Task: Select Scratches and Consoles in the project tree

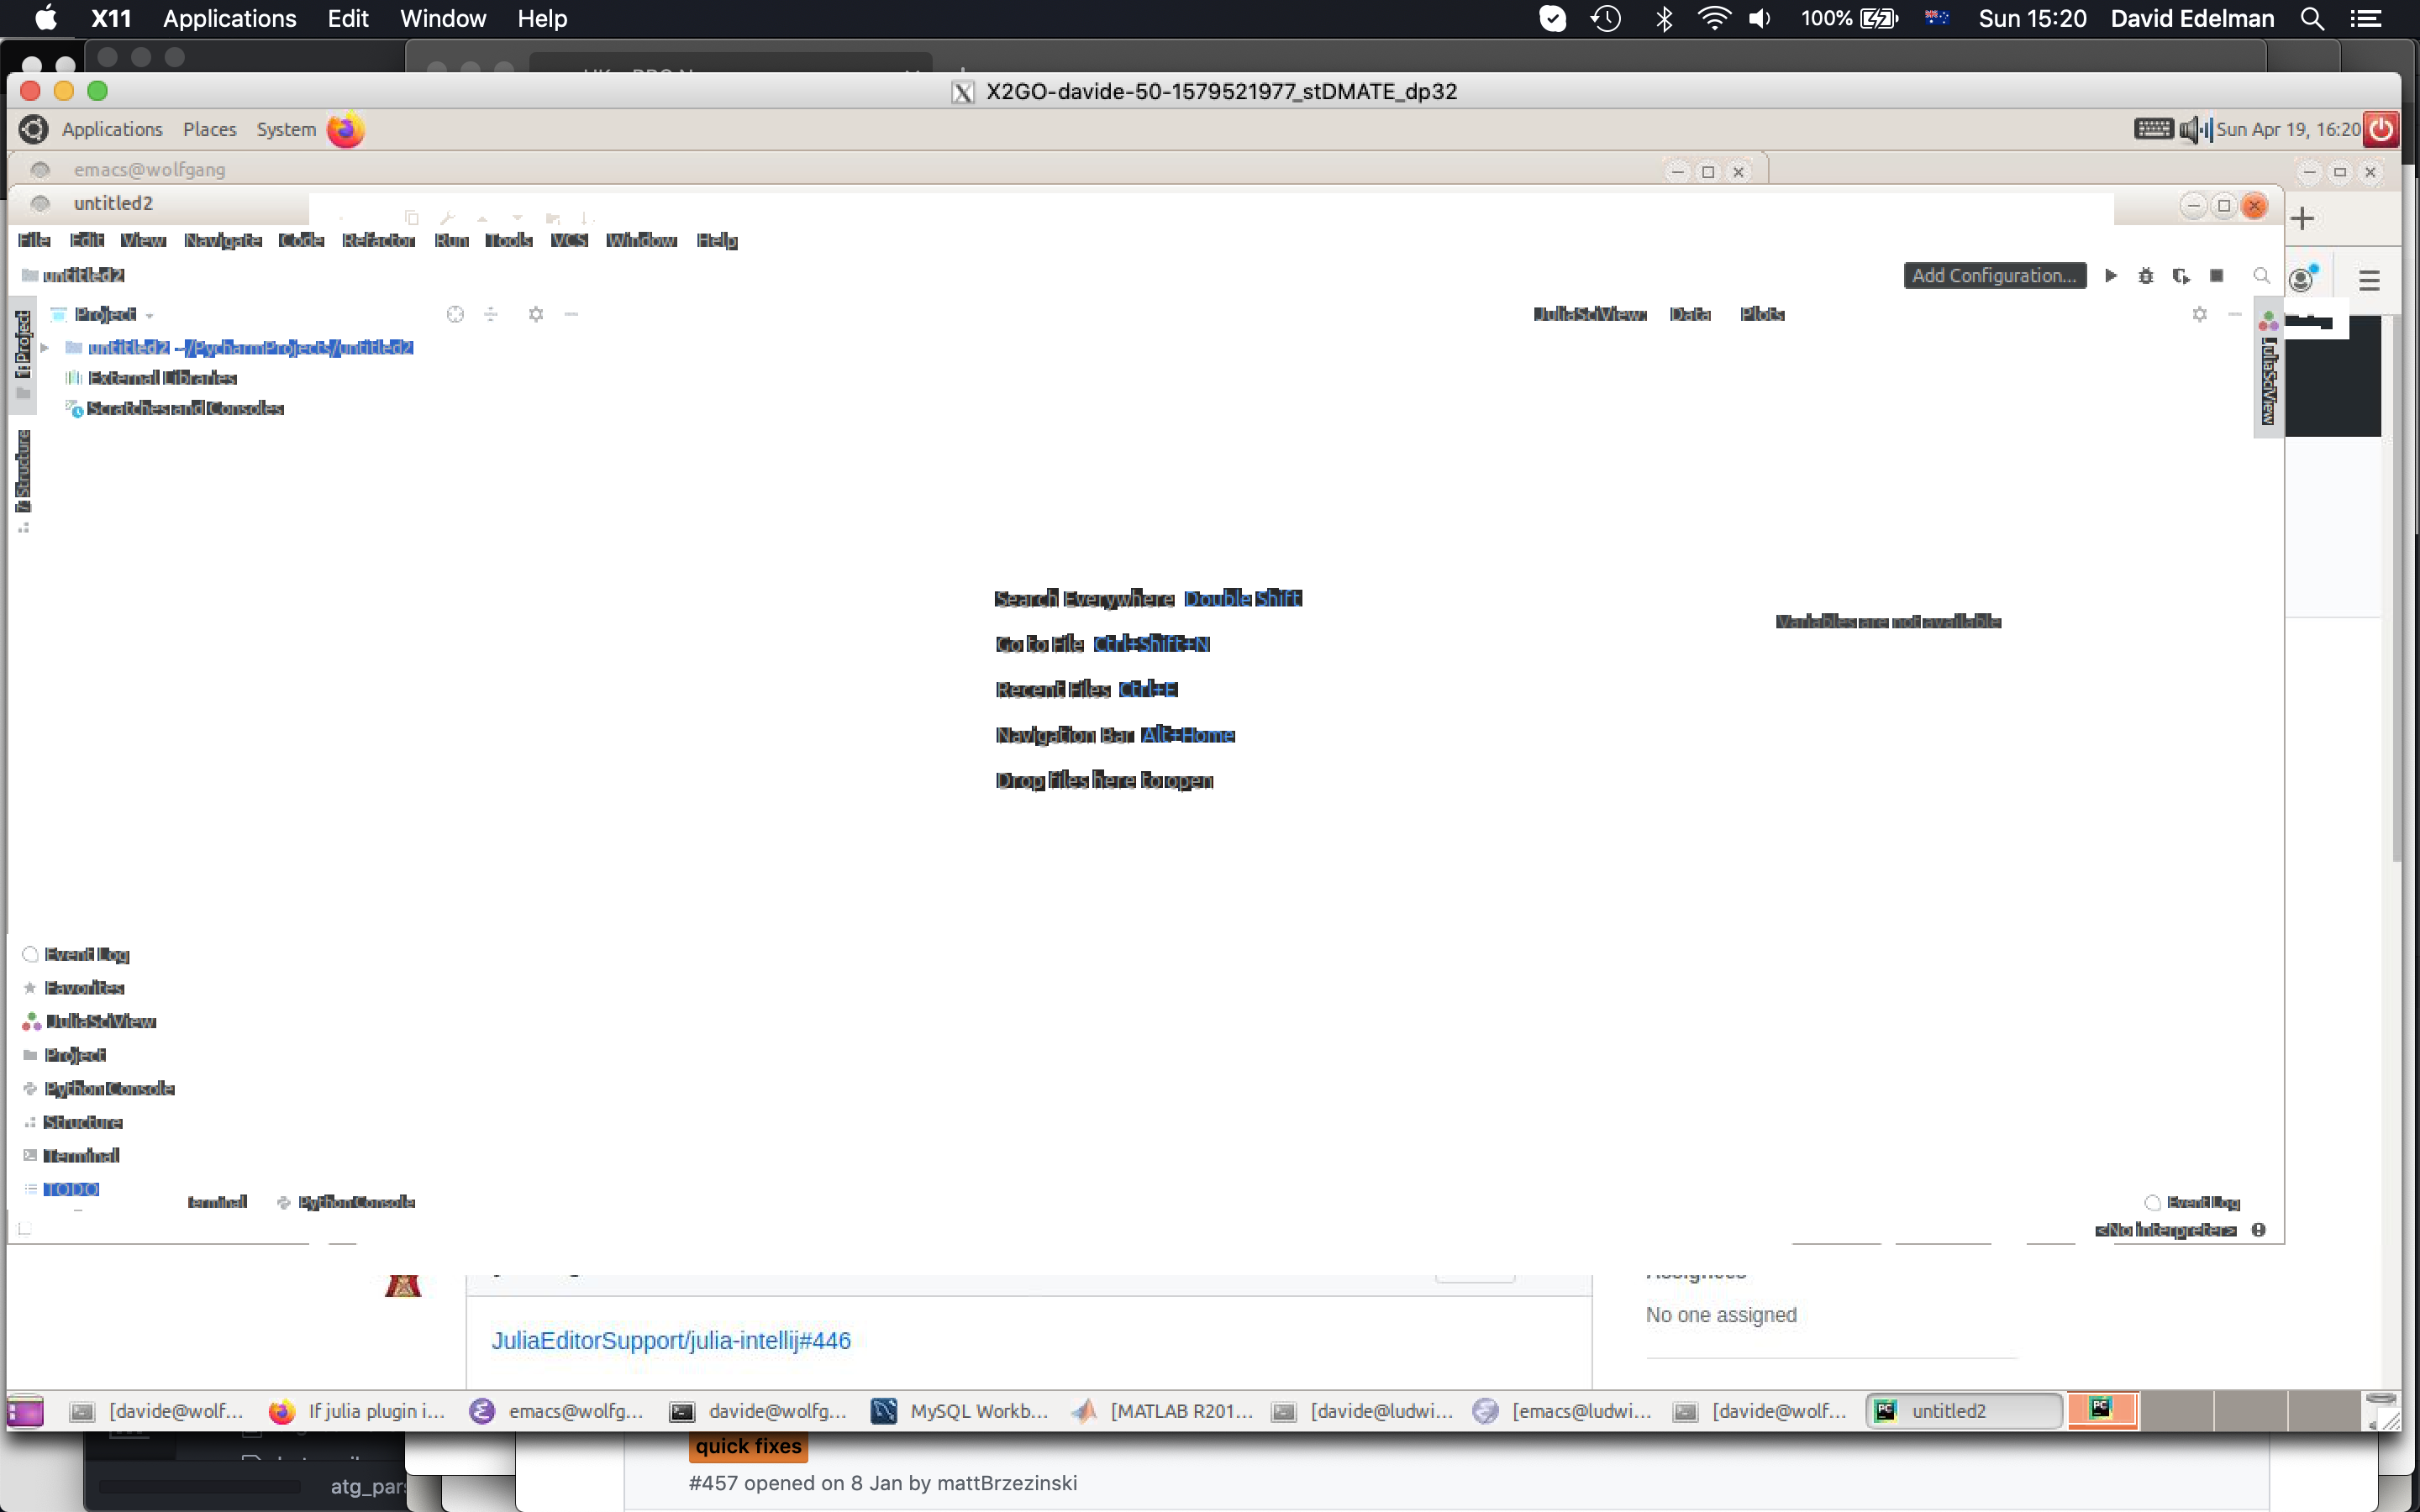Action: 185,408
